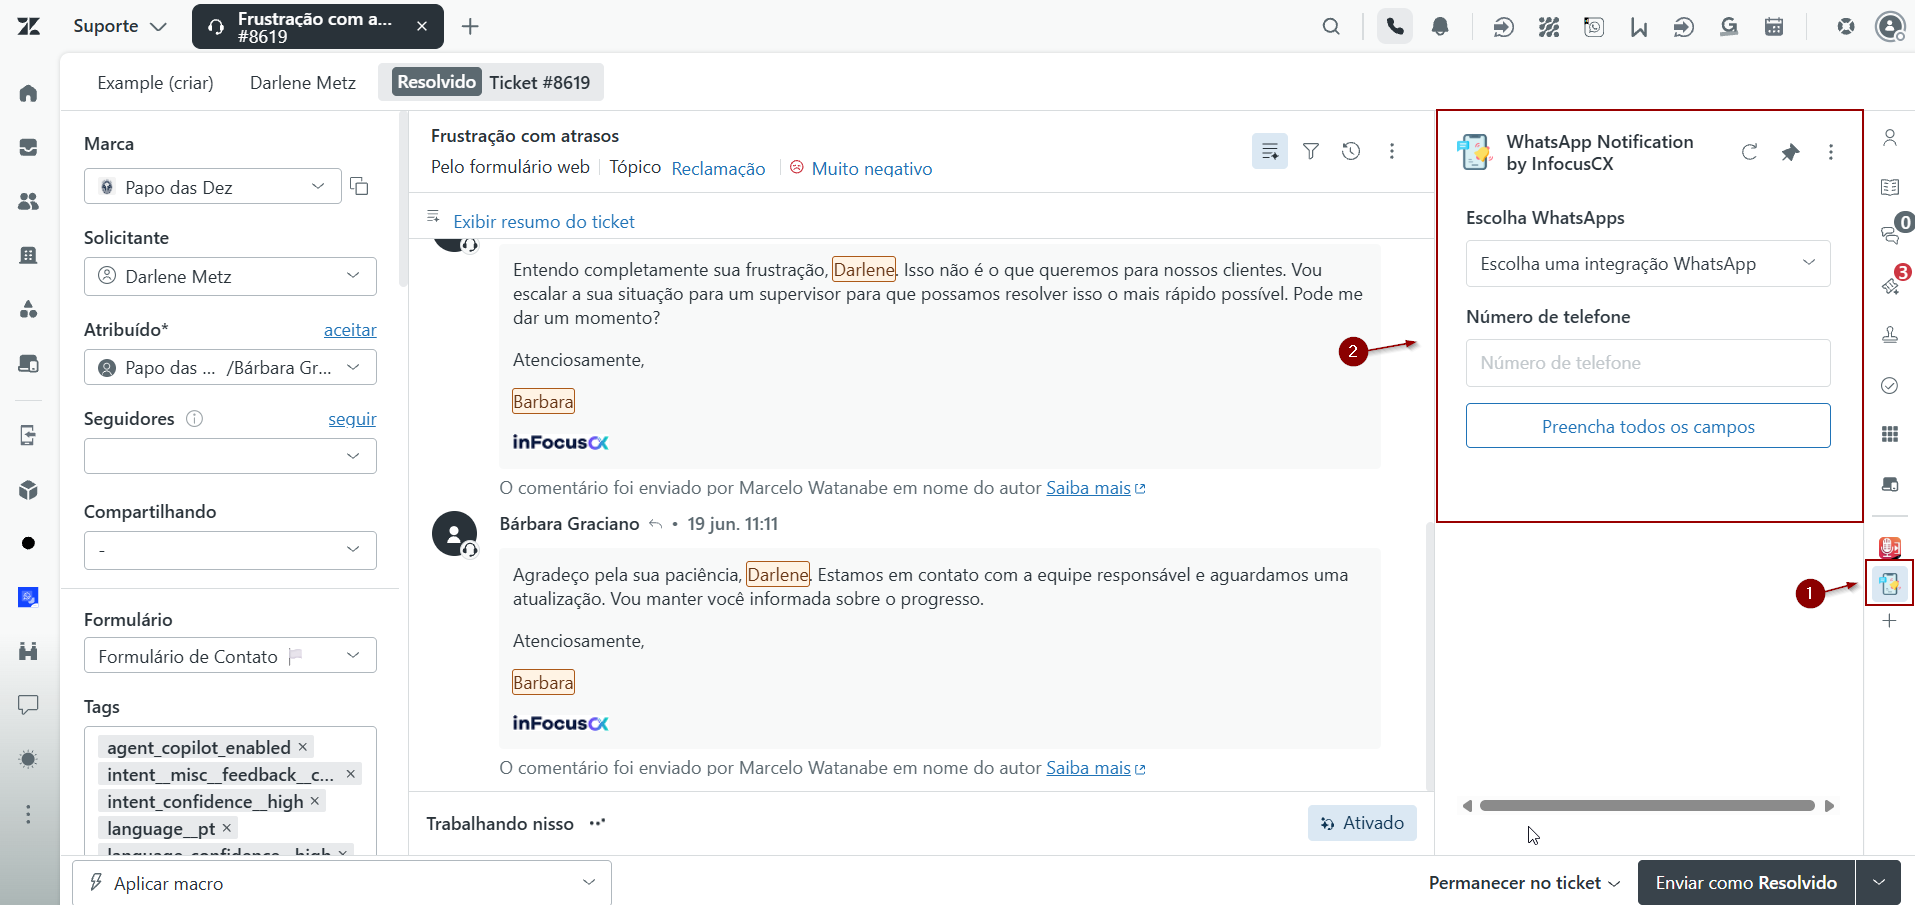Click Enviar como Resolvido button
This screenshot has width=1915, height=905.
click(1746, 882)
